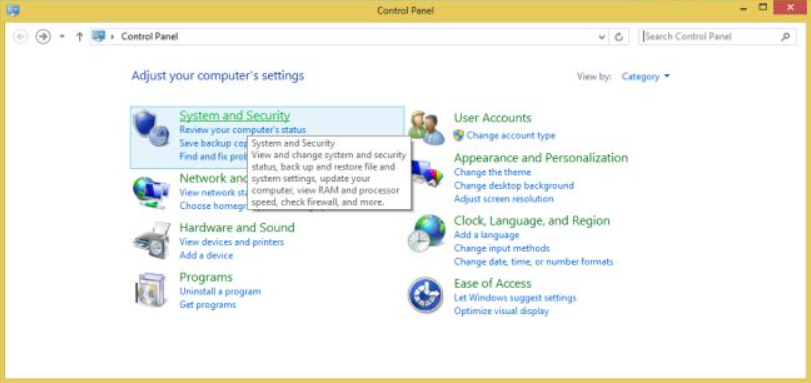Click the Control Panel breadcrumb in address bar
Image resolution: width=811 pixels, height=383 pixels.
[149, 37]
